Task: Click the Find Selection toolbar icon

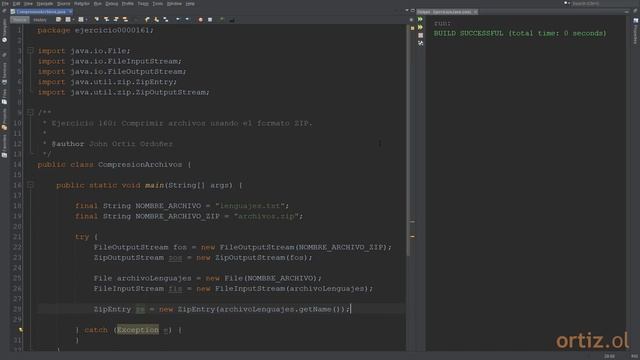Action: [97, 19]
